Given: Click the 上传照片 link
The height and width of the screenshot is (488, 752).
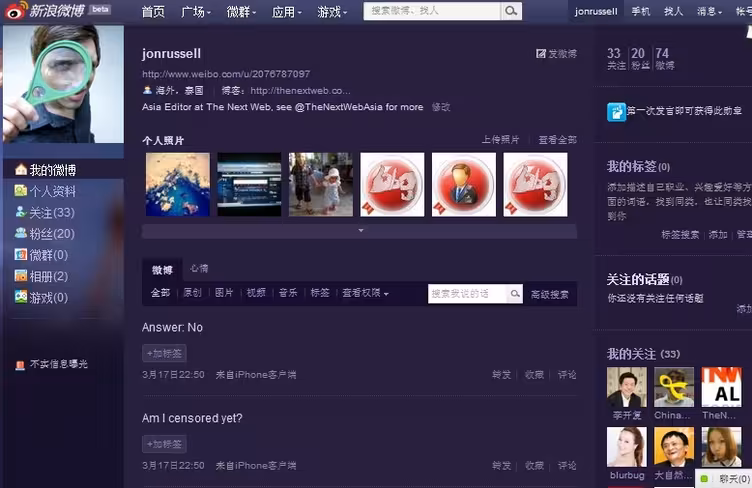Looking at the screenshot, I should click(500, 139).
